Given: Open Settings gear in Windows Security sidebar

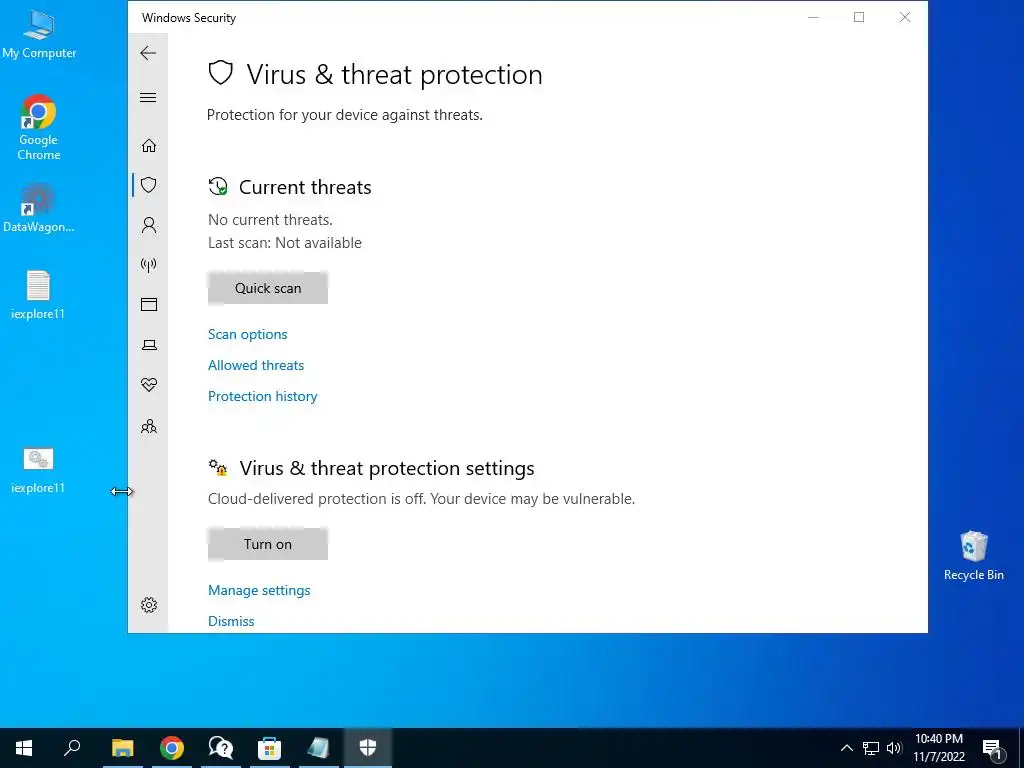Looking at the screenshot, I should pyautogui.click(x=149, y=605).
